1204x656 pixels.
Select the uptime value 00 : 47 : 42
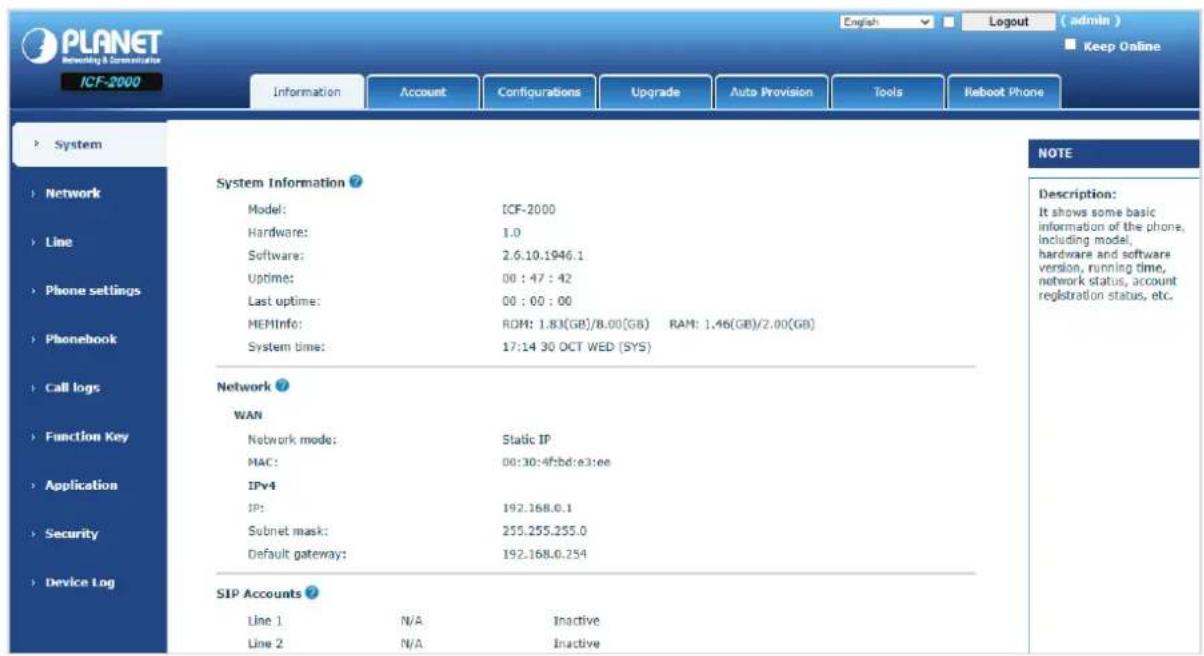click(536, 278)
